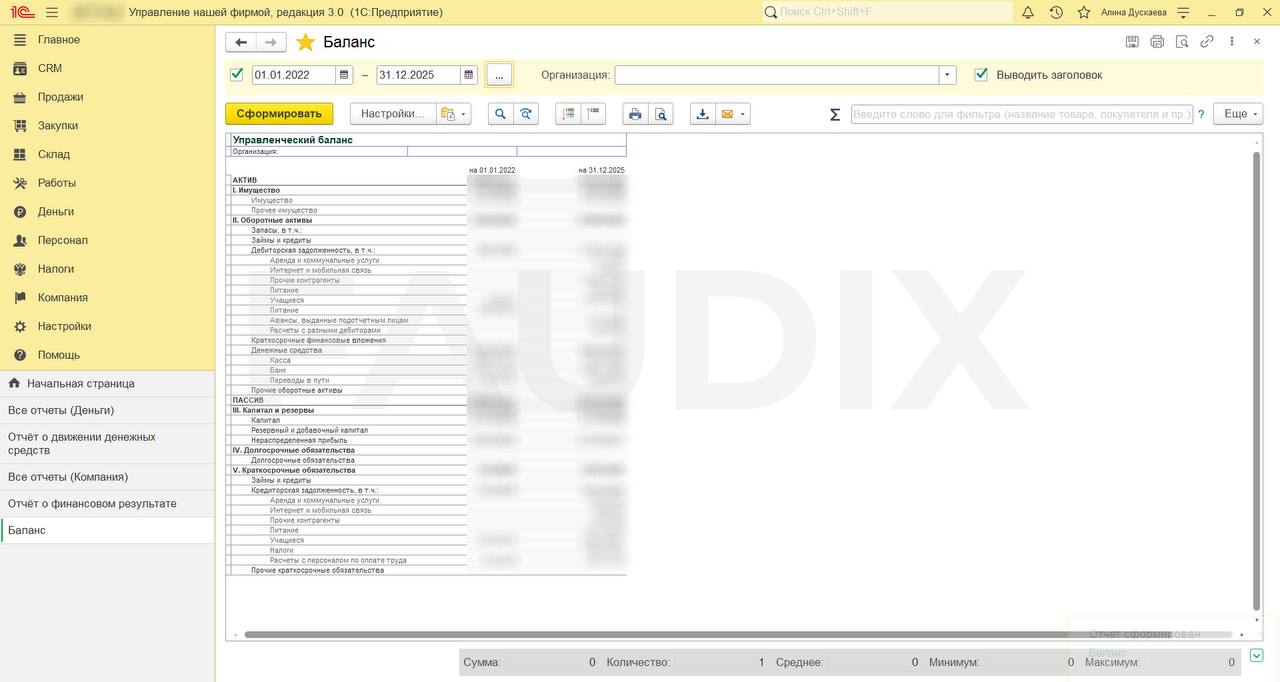Switch to Отчёт о финансовом результате tab
Image resolution: width=1280 pixels, height=682 pixels.
(107, 504)
